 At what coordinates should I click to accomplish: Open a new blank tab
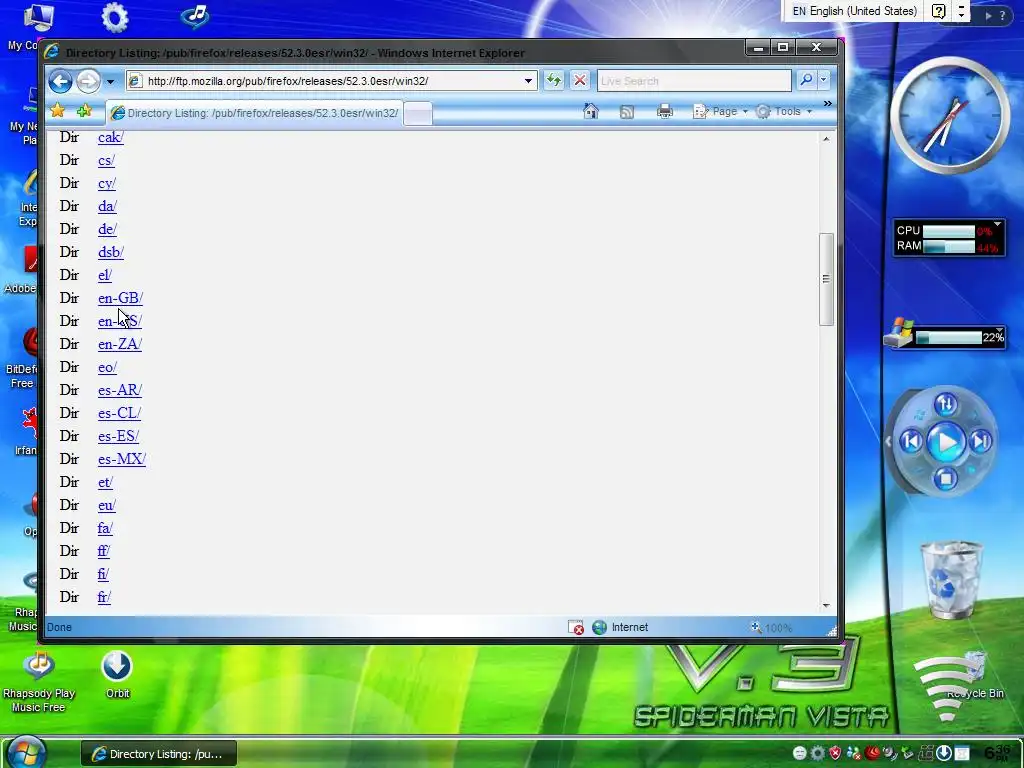pos(418,113)
